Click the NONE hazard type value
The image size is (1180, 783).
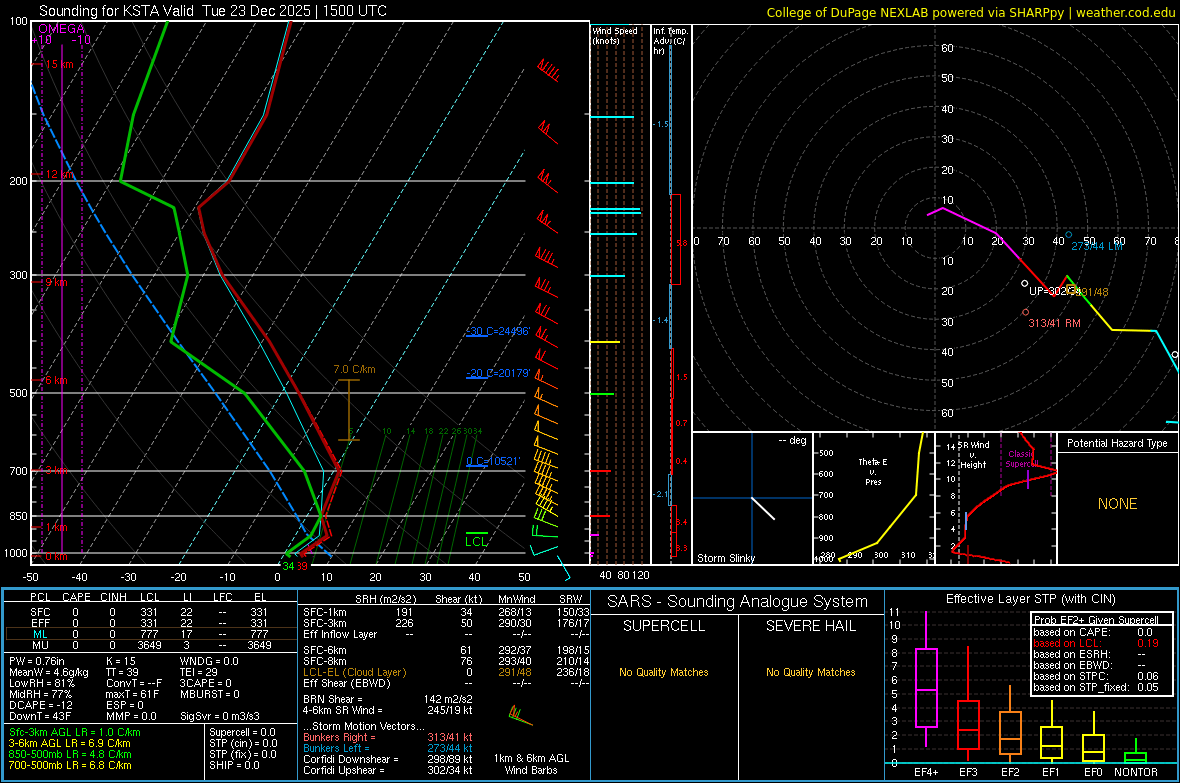pyautogui.click(x=1118, y=504)
